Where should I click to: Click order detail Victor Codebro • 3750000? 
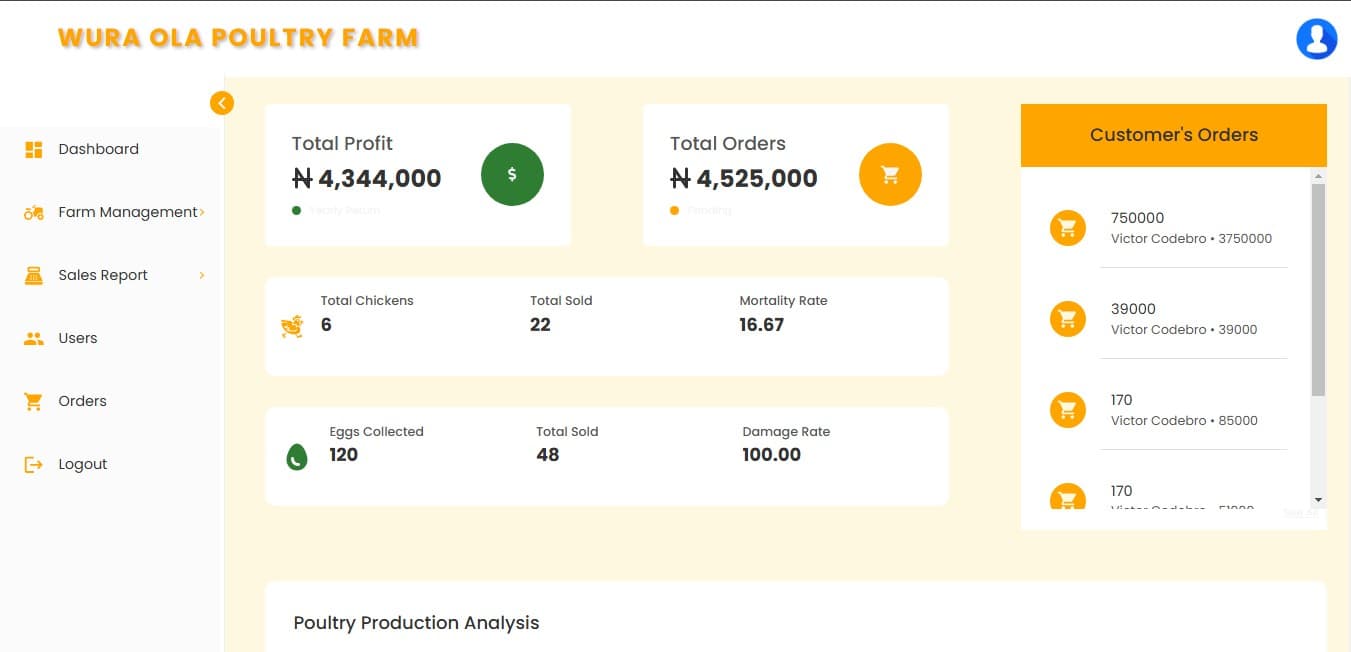[x=1192, y=239]
